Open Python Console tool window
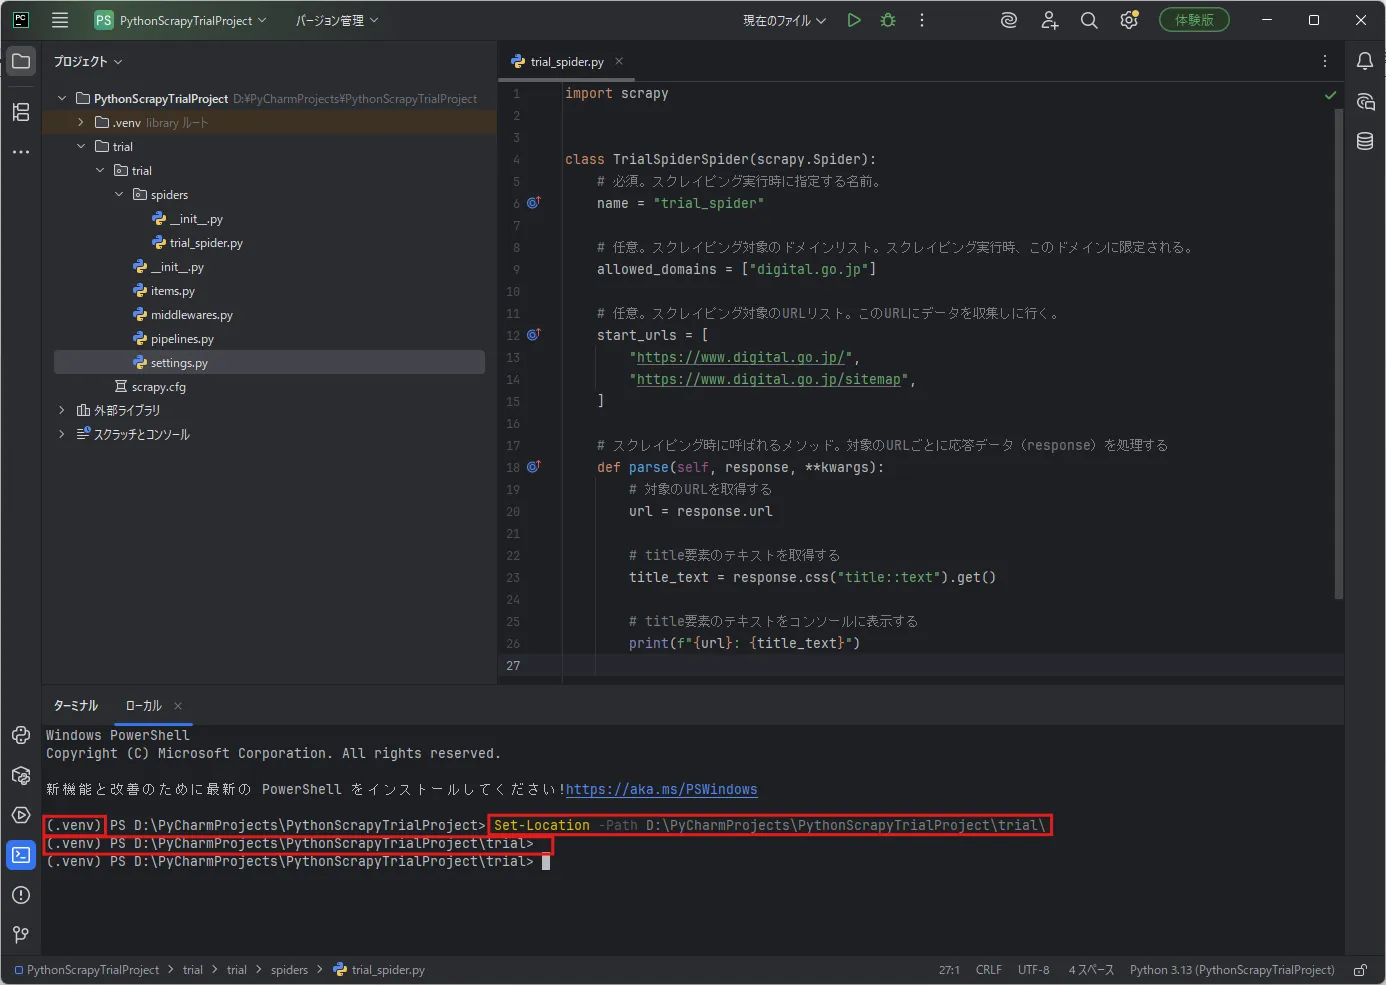 pos(21,735)
